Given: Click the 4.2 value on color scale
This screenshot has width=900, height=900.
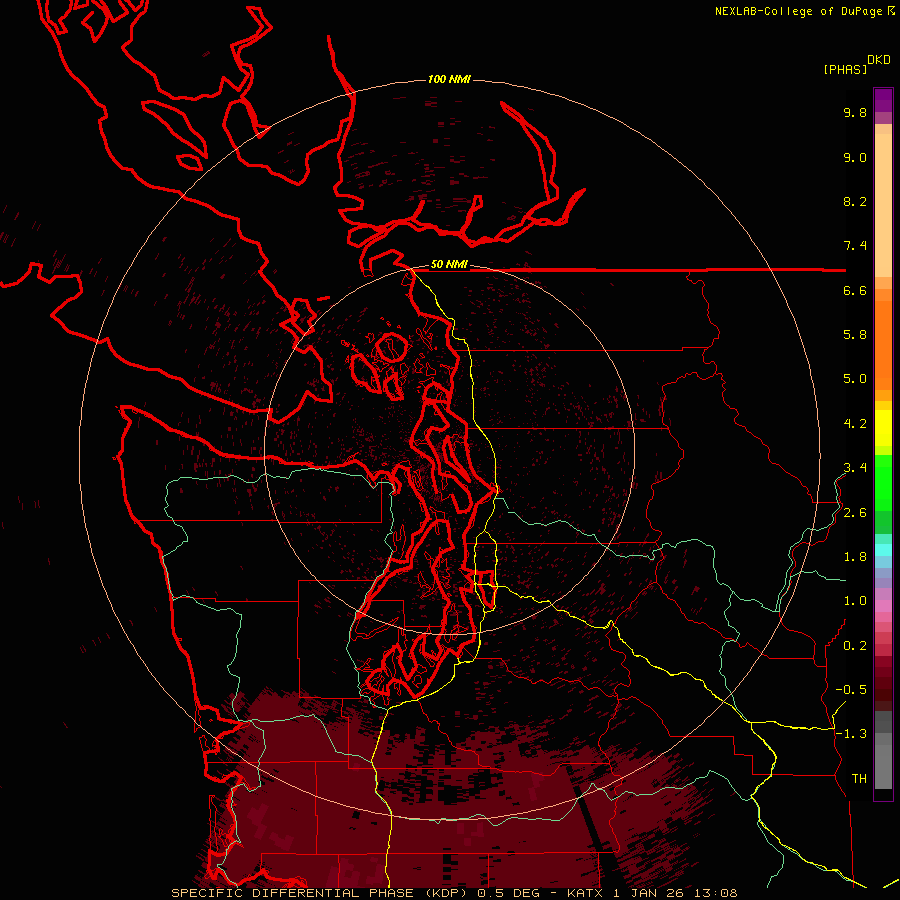Looking at the screenshot, I should tap(855, 424).
